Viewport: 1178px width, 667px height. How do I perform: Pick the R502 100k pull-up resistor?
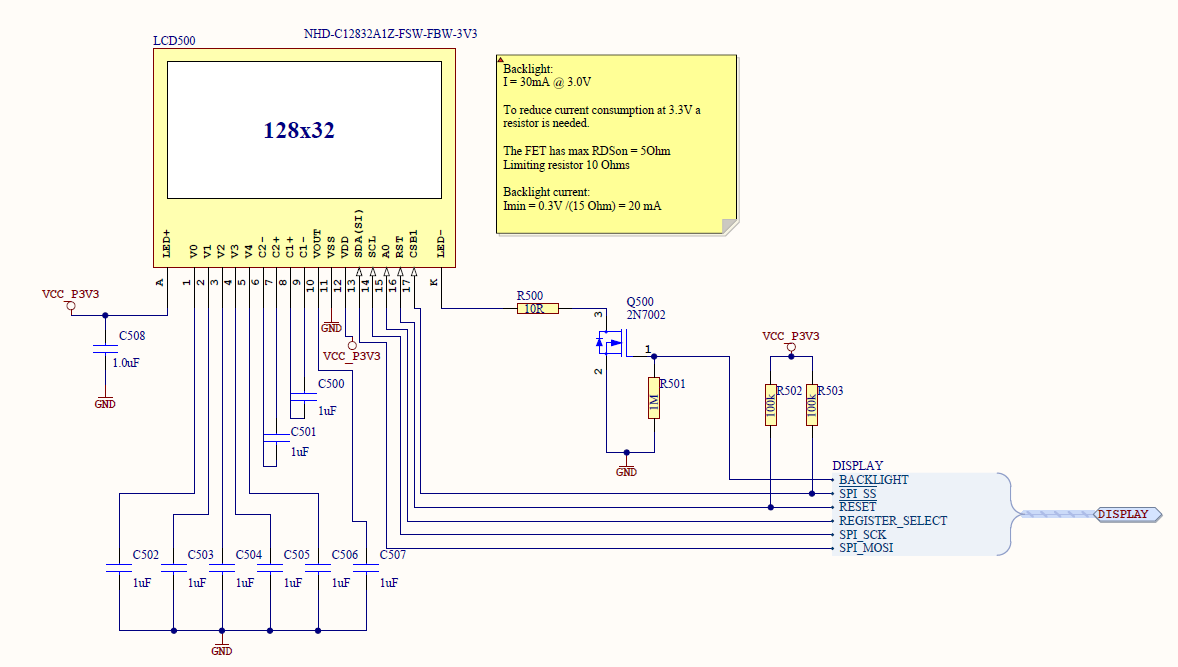tap(770, 405)
